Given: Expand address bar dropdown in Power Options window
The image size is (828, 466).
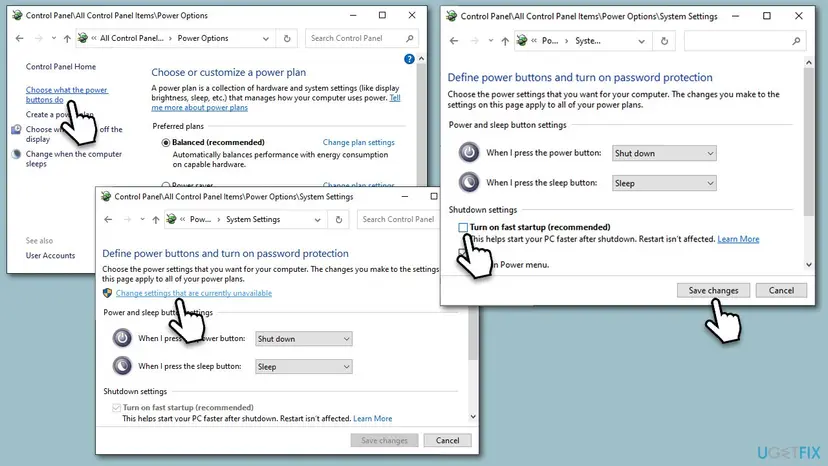Looking at the screenshot, I should pyautogui.click(x=266, y=39).
